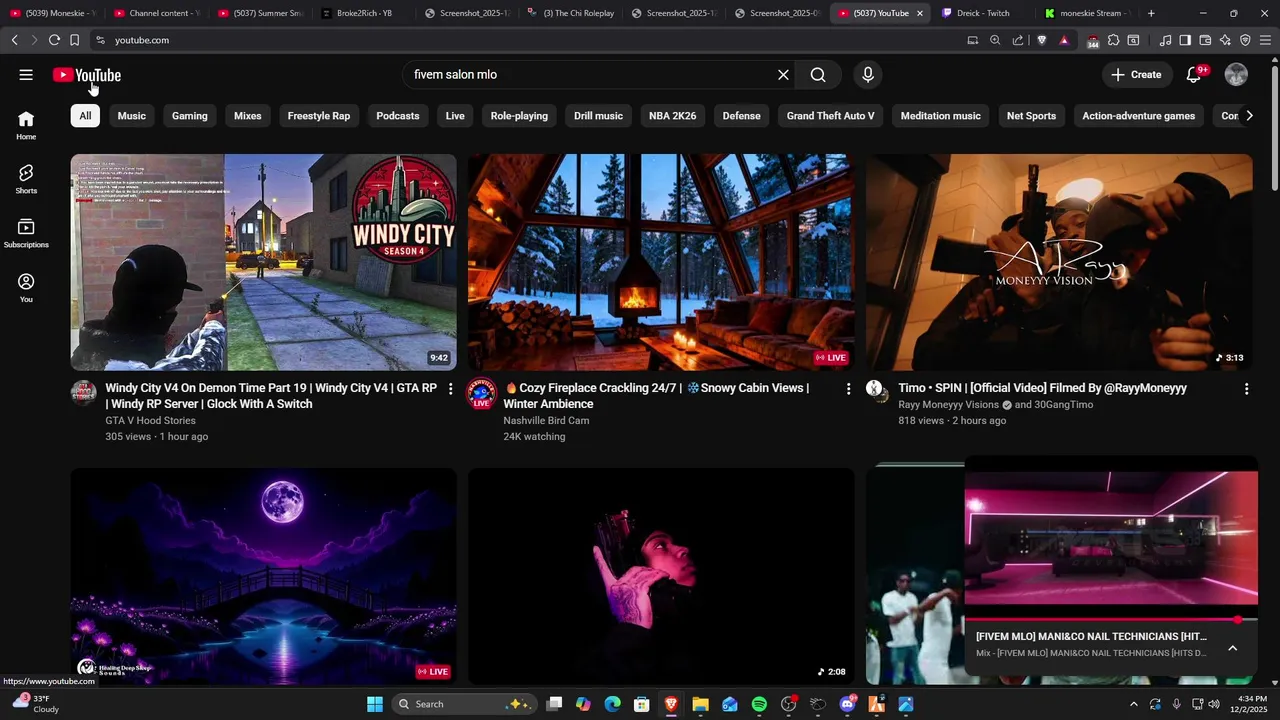The height and width of the screenshot is (720, 1280).
Task: Open the Cozy Fireplace live thumbnail
Action: point(661,262)
